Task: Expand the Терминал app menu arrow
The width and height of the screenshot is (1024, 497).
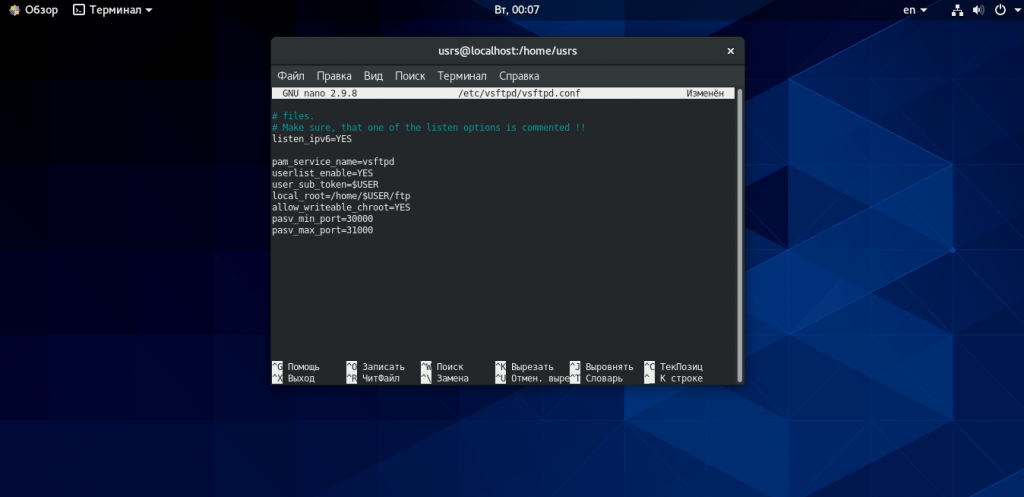Action: (149, 10)
